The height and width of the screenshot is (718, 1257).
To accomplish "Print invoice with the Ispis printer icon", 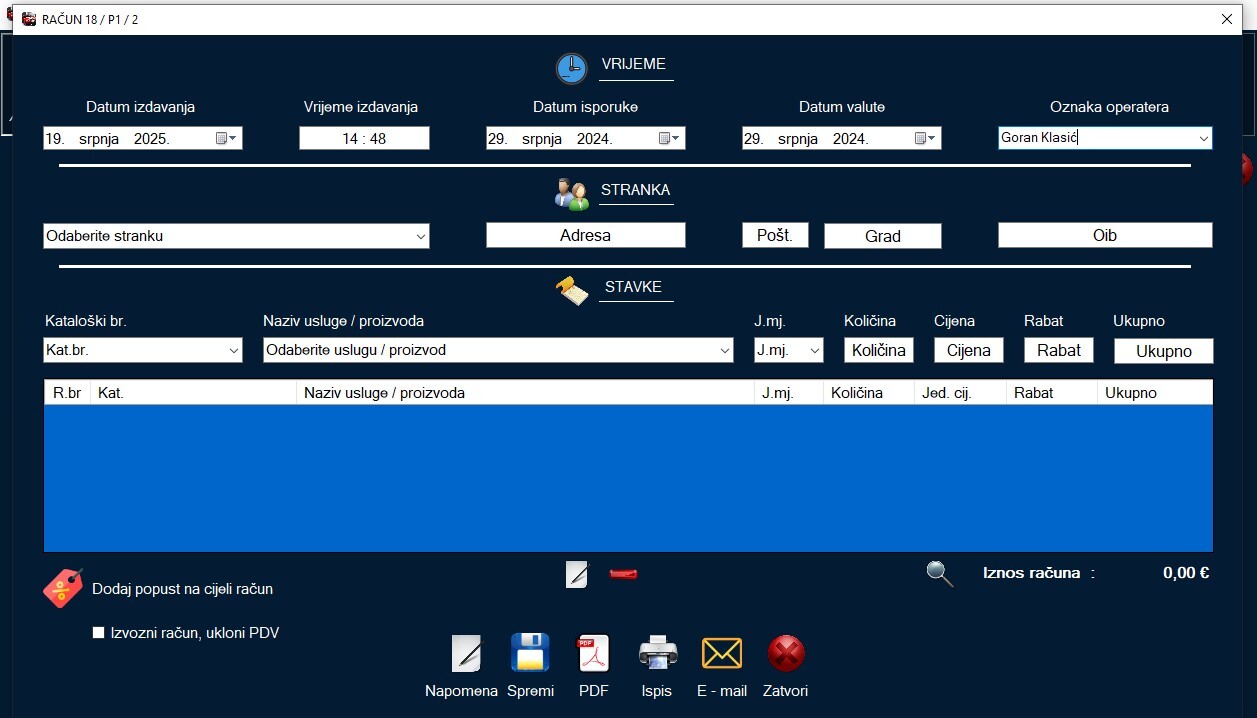I will 657,654.
